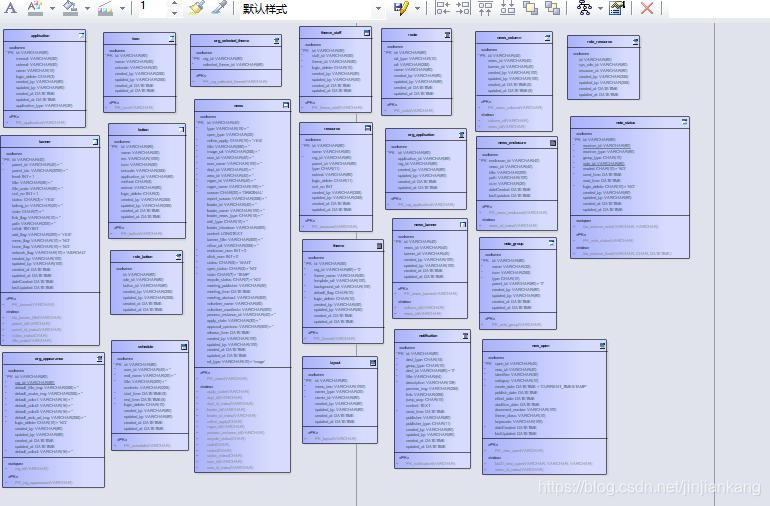Open the font color dropdown arrow
The width and height of the screenshot is (770, 506).
coord(52,8)
